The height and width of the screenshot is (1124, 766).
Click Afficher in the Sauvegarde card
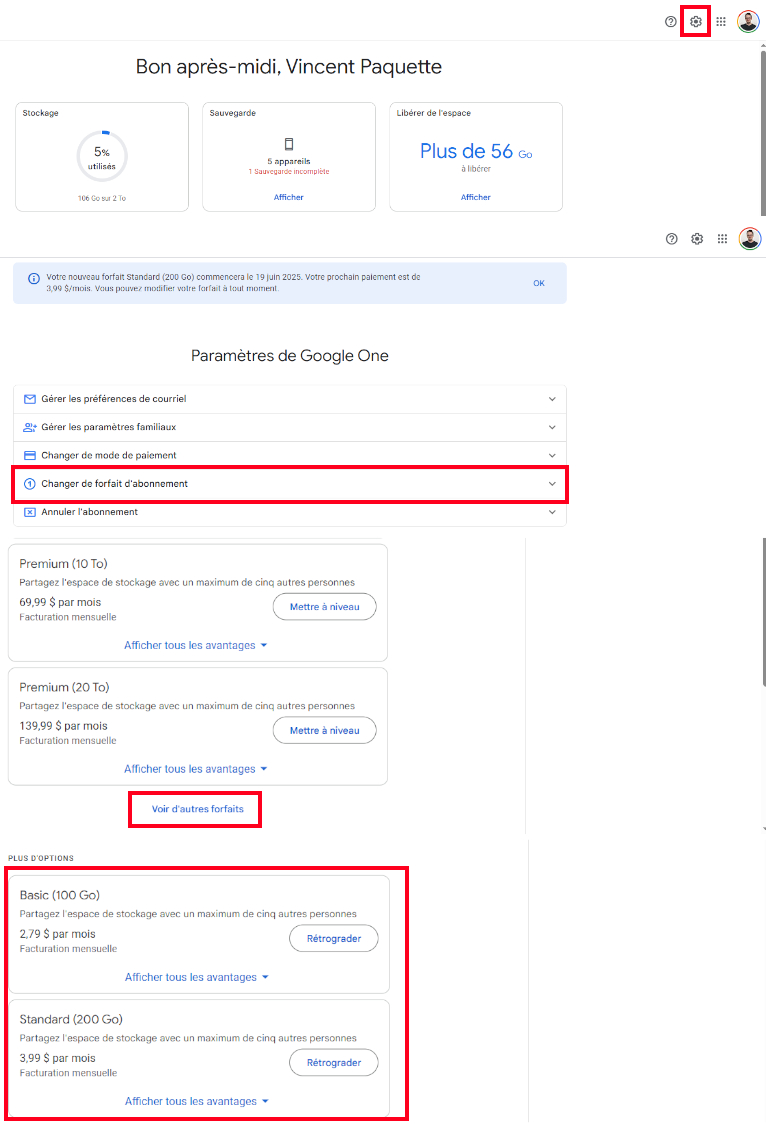coord(289,197)
